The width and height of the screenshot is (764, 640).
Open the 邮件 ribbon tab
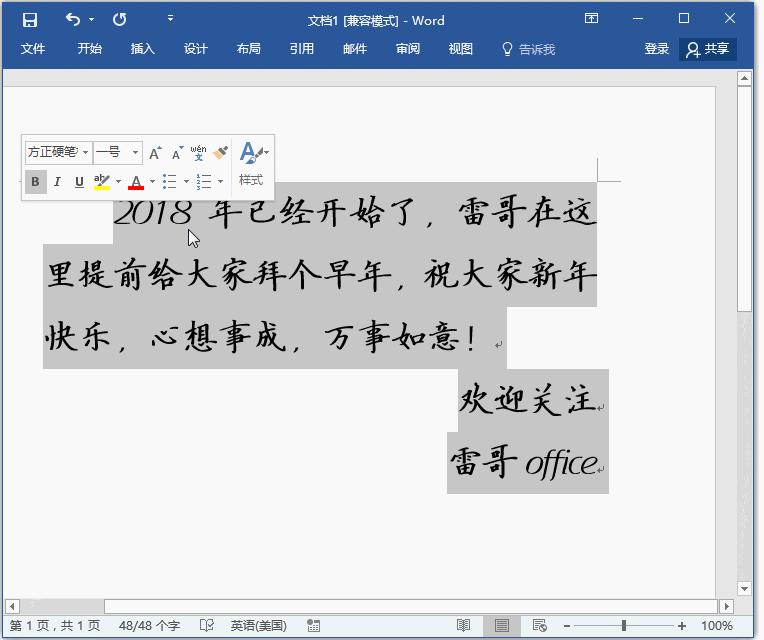pos(355,49)
